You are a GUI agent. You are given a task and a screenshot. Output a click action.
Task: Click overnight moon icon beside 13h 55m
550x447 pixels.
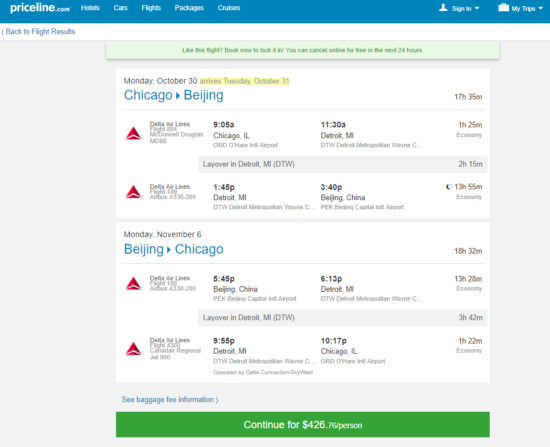point(449,187)
